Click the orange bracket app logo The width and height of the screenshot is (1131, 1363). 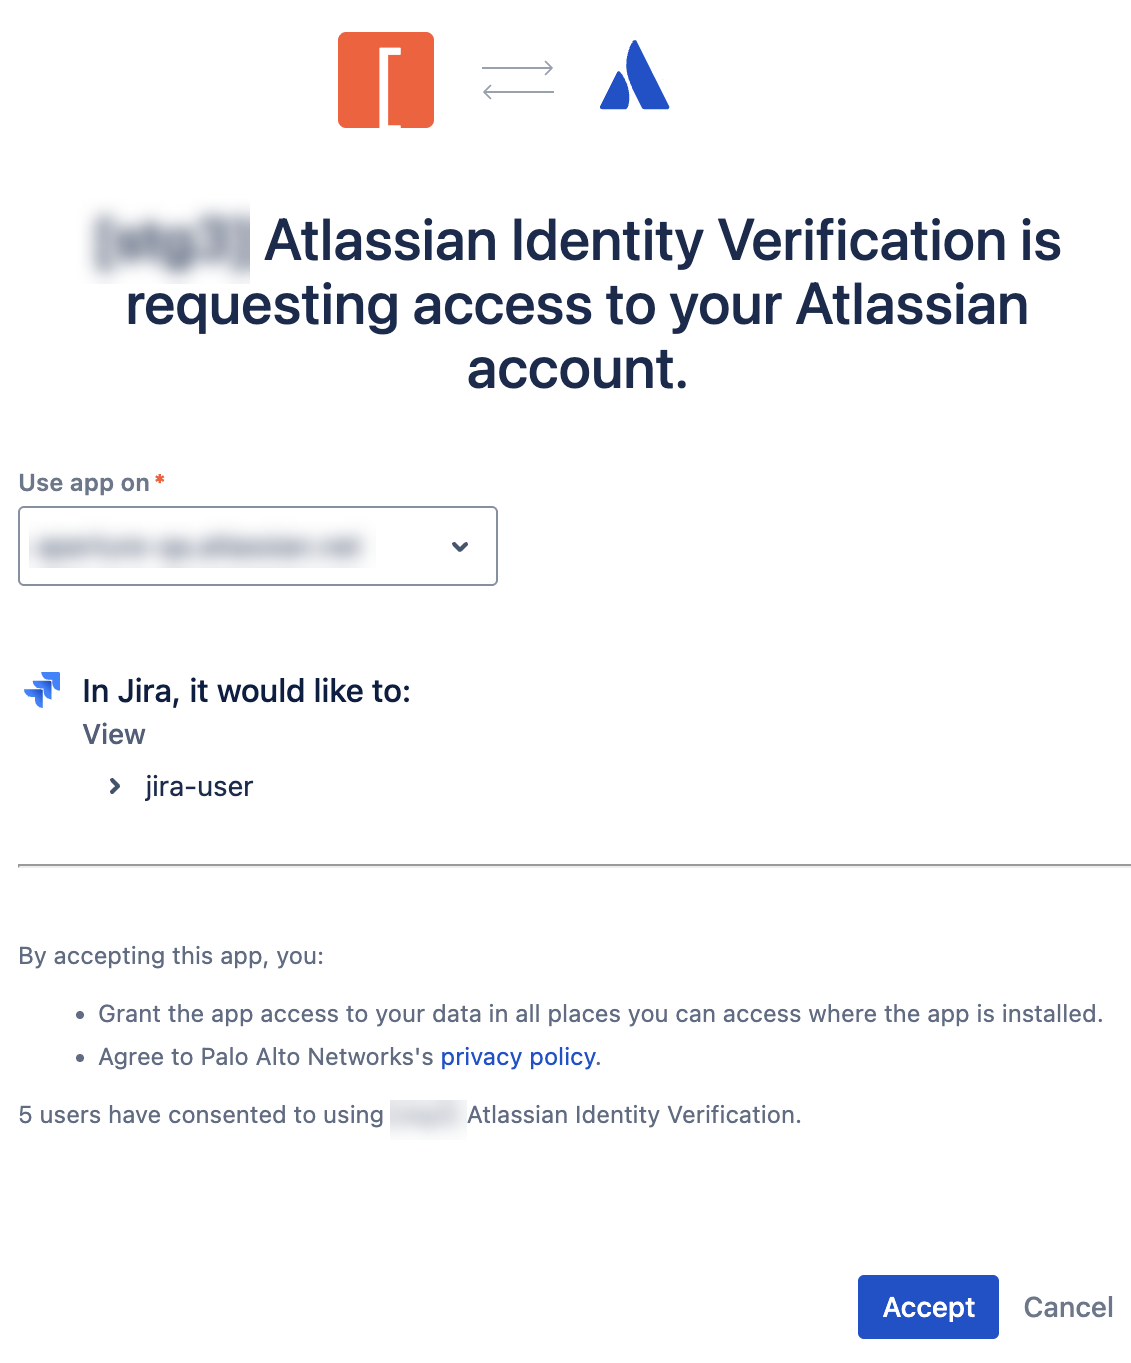[386, 80]
